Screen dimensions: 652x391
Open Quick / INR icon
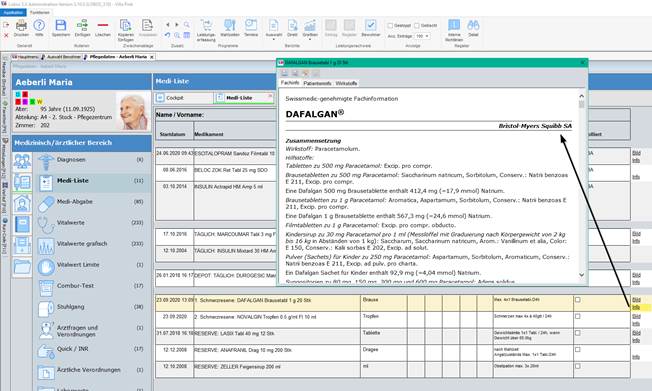coord(46,350)
